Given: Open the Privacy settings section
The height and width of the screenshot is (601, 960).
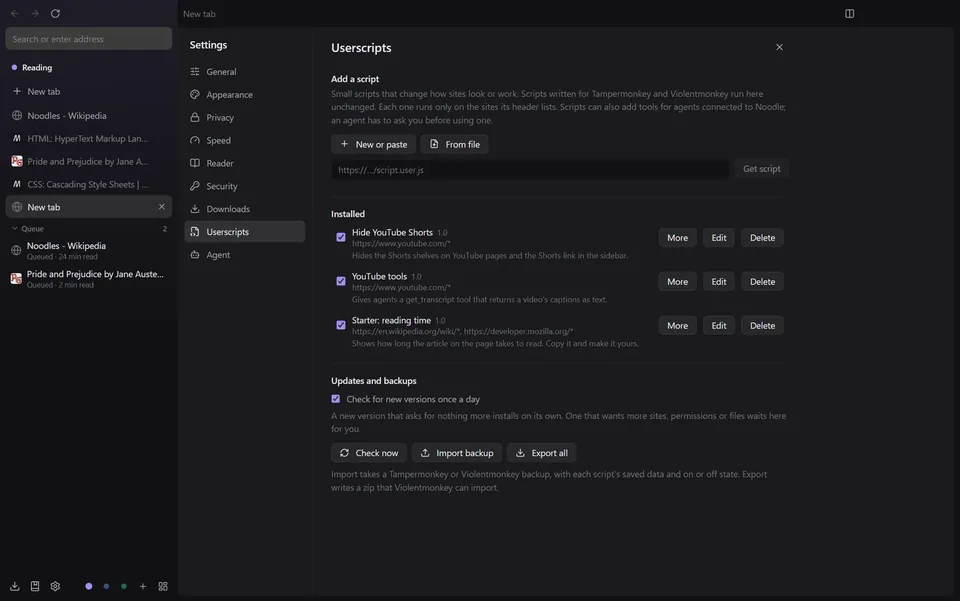Looking at the screenshot, I should pos(244,118).
